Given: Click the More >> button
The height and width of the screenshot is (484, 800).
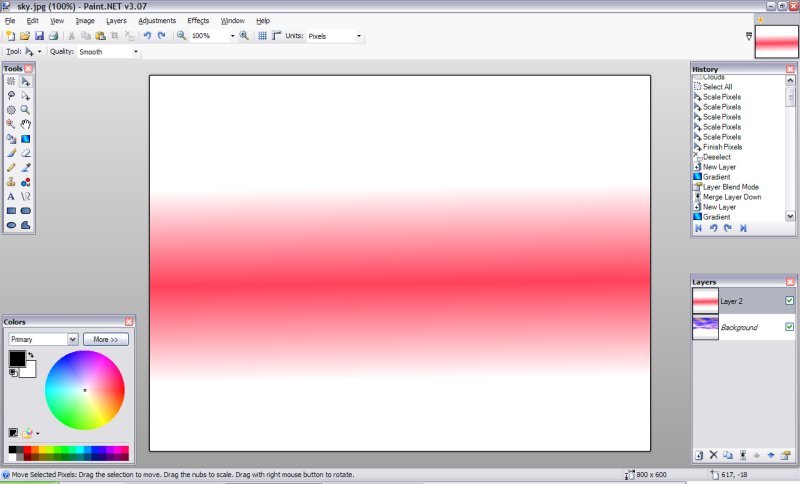Looking at the screenshot, I should point(105,339).
